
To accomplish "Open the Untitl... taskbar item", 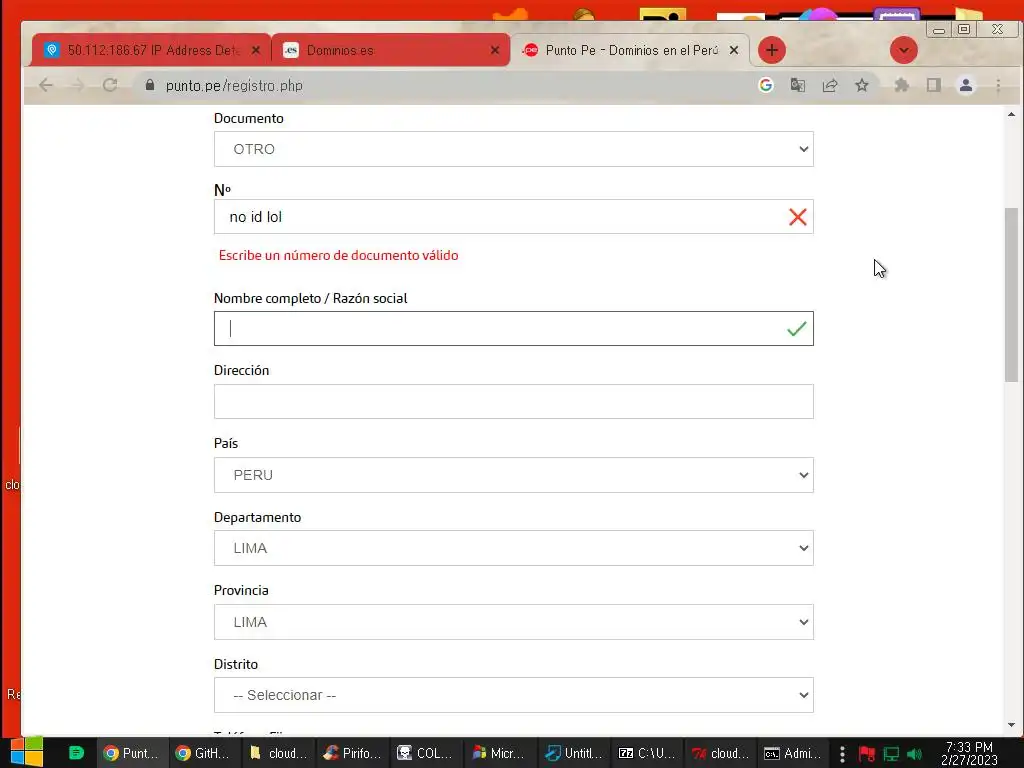I will click(573, 753).
